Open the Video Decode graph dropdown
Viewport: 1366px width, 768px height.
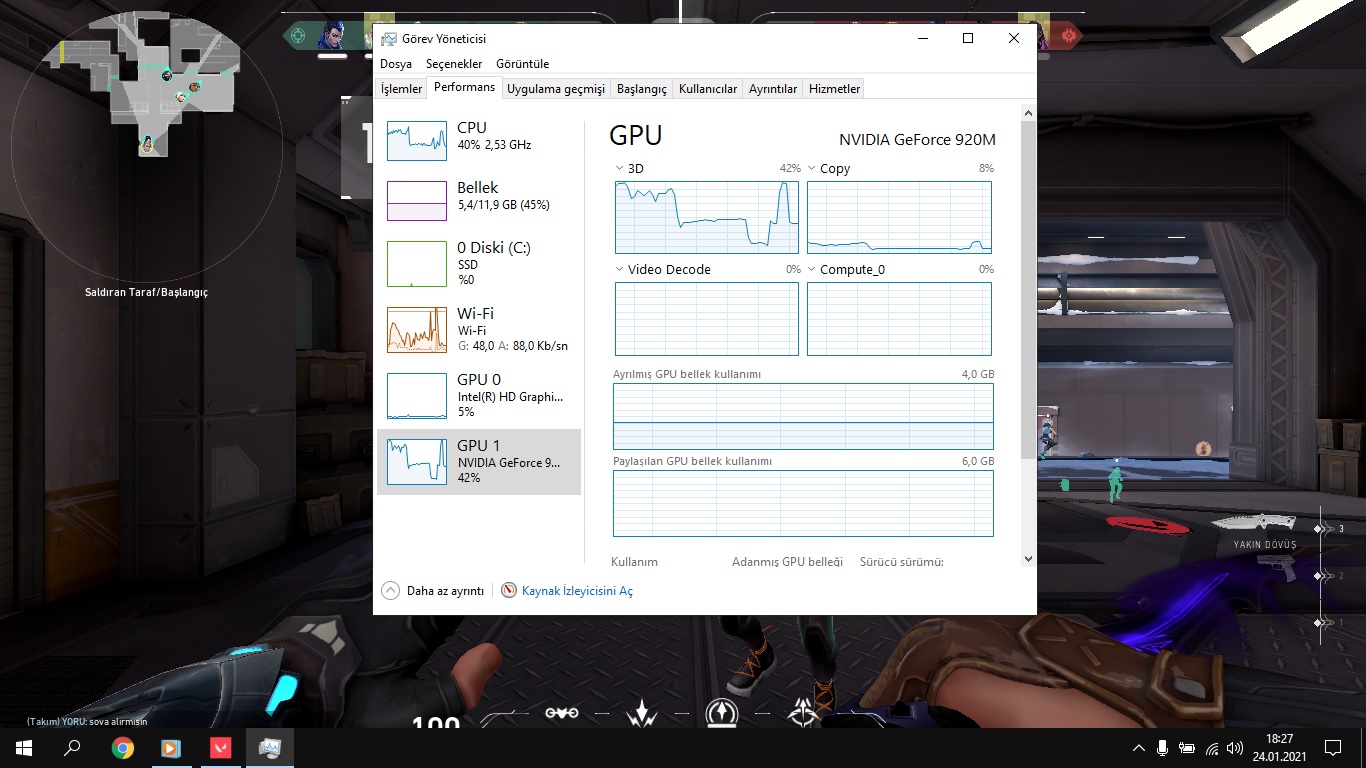click(619, 270)
